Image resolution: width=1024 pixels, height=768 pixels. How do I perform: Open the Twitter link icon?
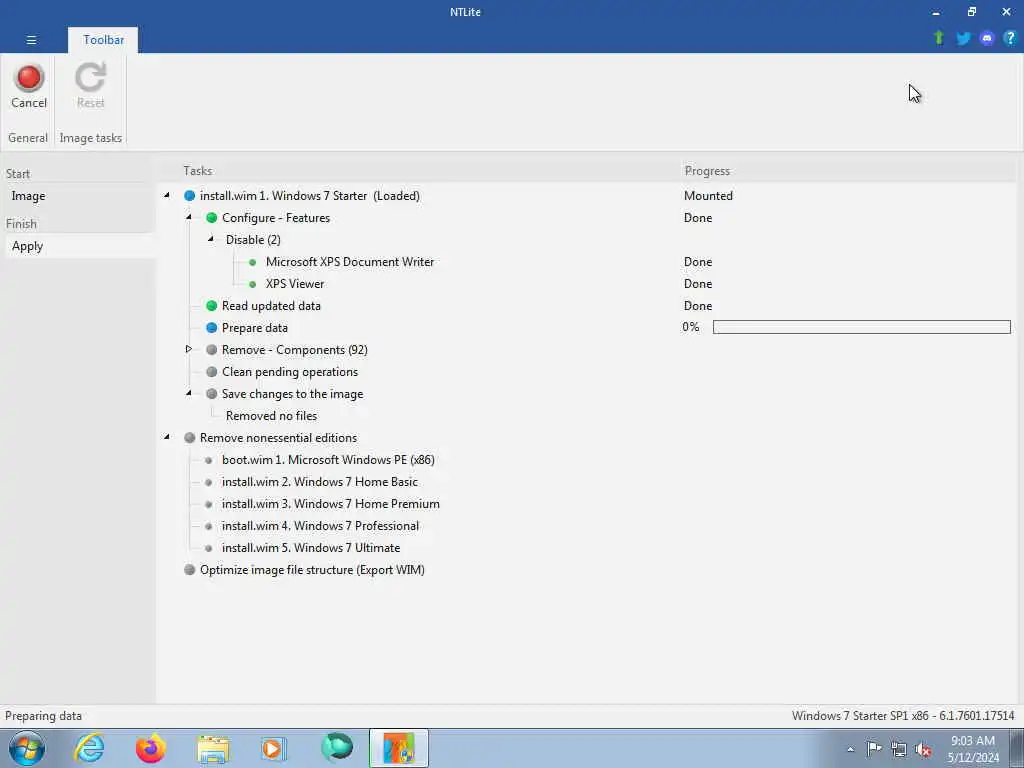(963, 38)
